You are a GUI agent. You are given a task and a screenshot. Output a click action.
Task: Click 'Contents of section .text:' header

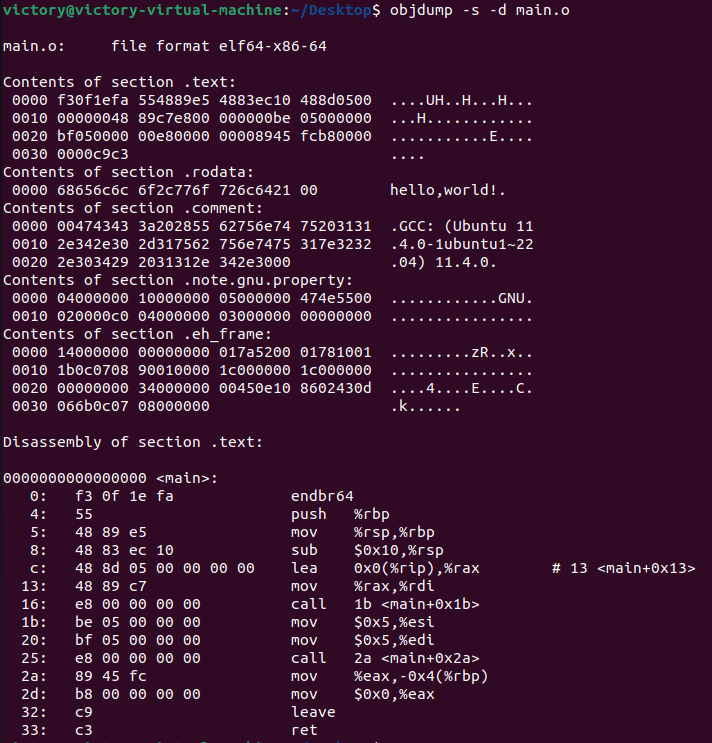(x=119, y=82)
